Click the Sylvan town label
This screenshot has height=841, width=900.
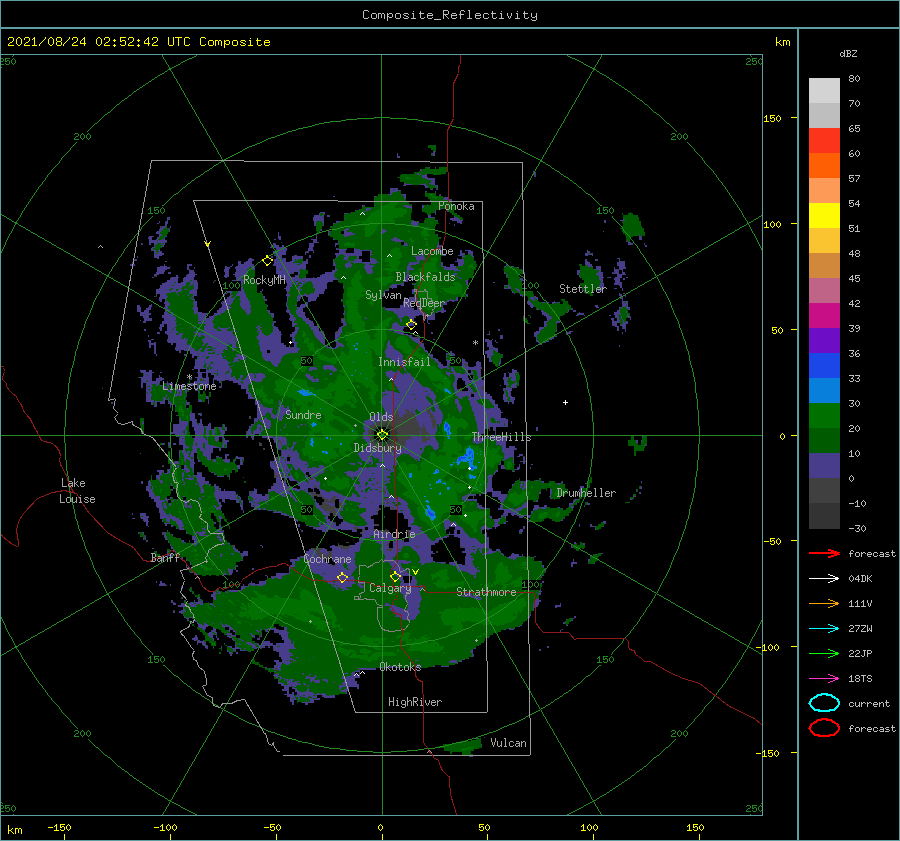[x=383, y=295]
